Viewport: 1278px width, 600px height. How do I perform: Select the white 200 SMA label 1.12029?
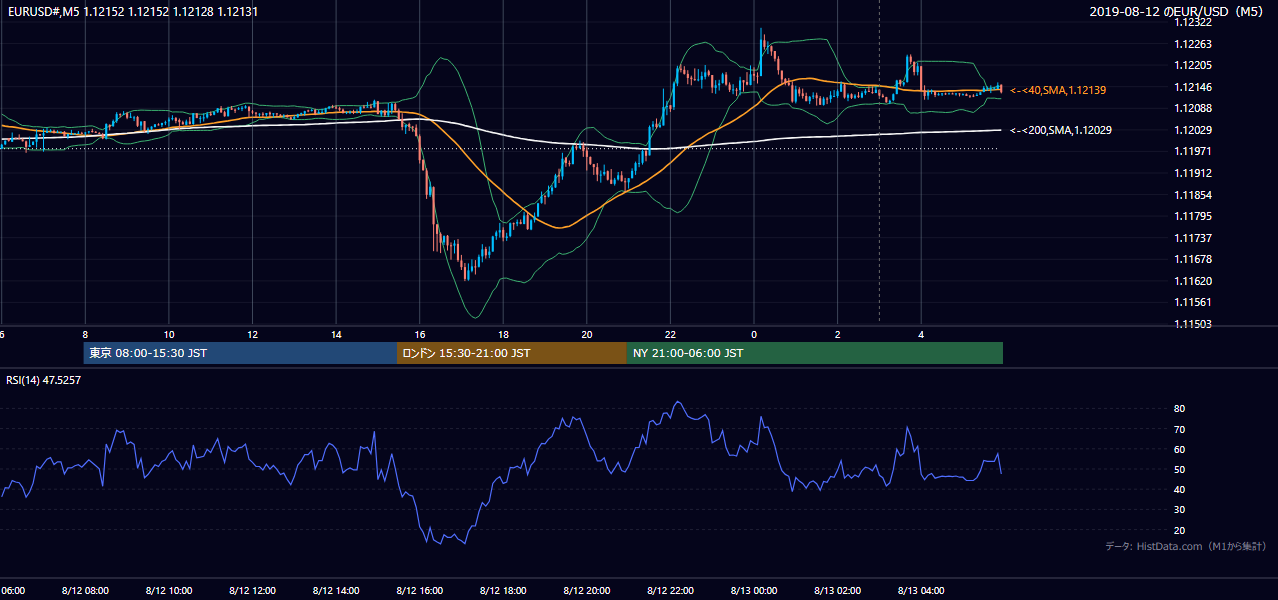pyautogui.click(x=1062, y=130)
